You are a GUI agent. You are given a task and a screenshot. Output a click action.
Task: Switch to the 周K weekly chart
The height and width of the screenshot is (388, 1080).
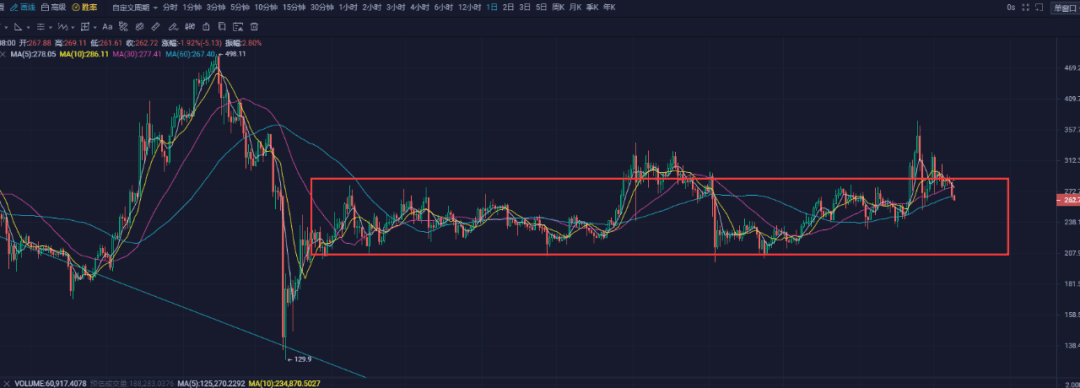coord(559,7)
